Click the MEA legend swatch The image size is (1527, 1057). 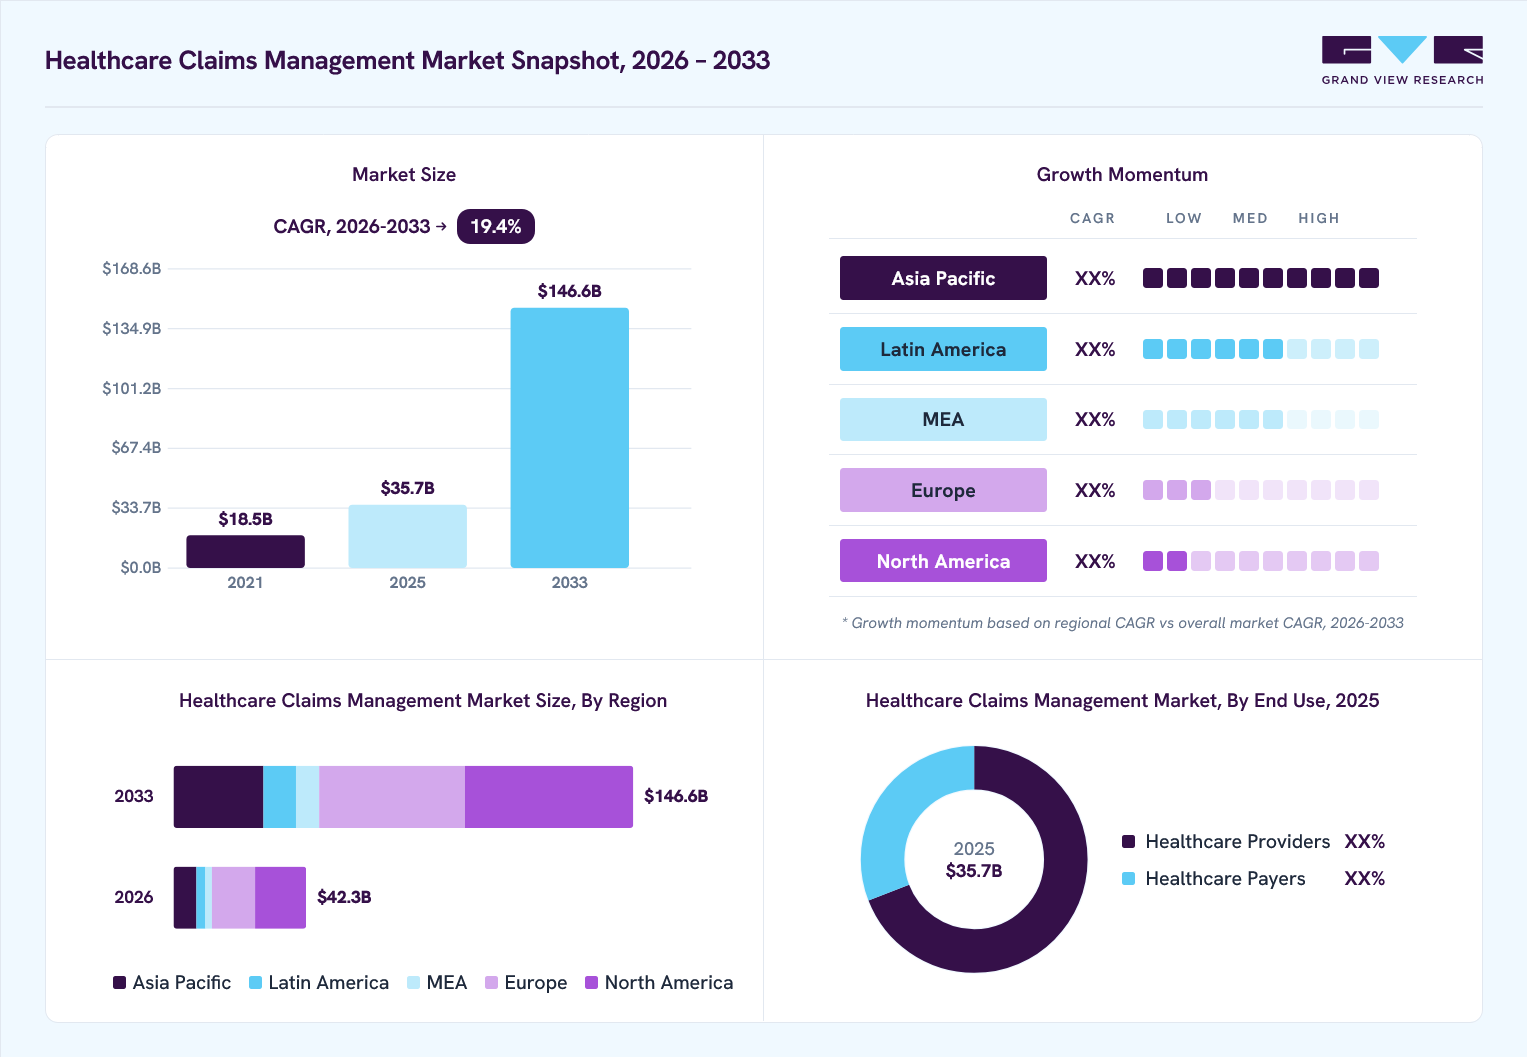413,983
